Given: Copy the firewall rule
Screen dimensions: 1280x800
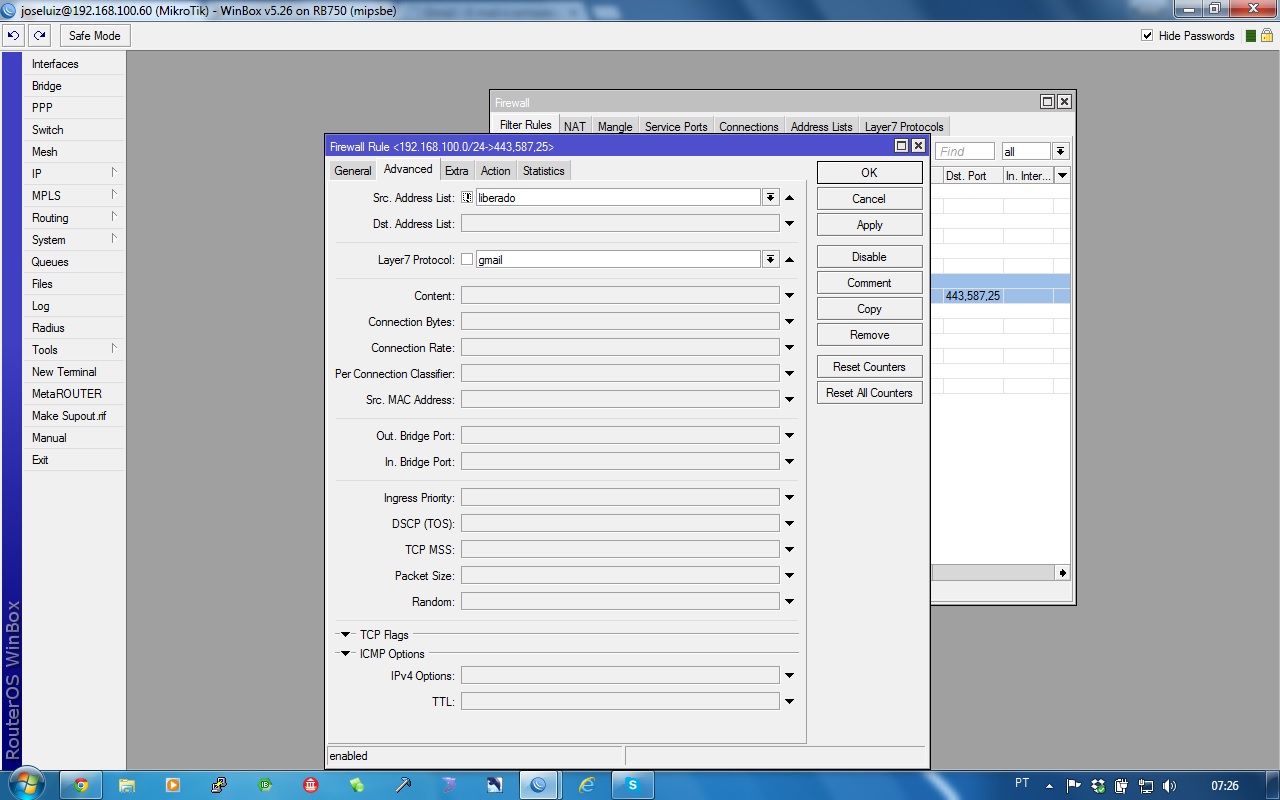Looking at the screenshot, I should click(x=869, y=309).
